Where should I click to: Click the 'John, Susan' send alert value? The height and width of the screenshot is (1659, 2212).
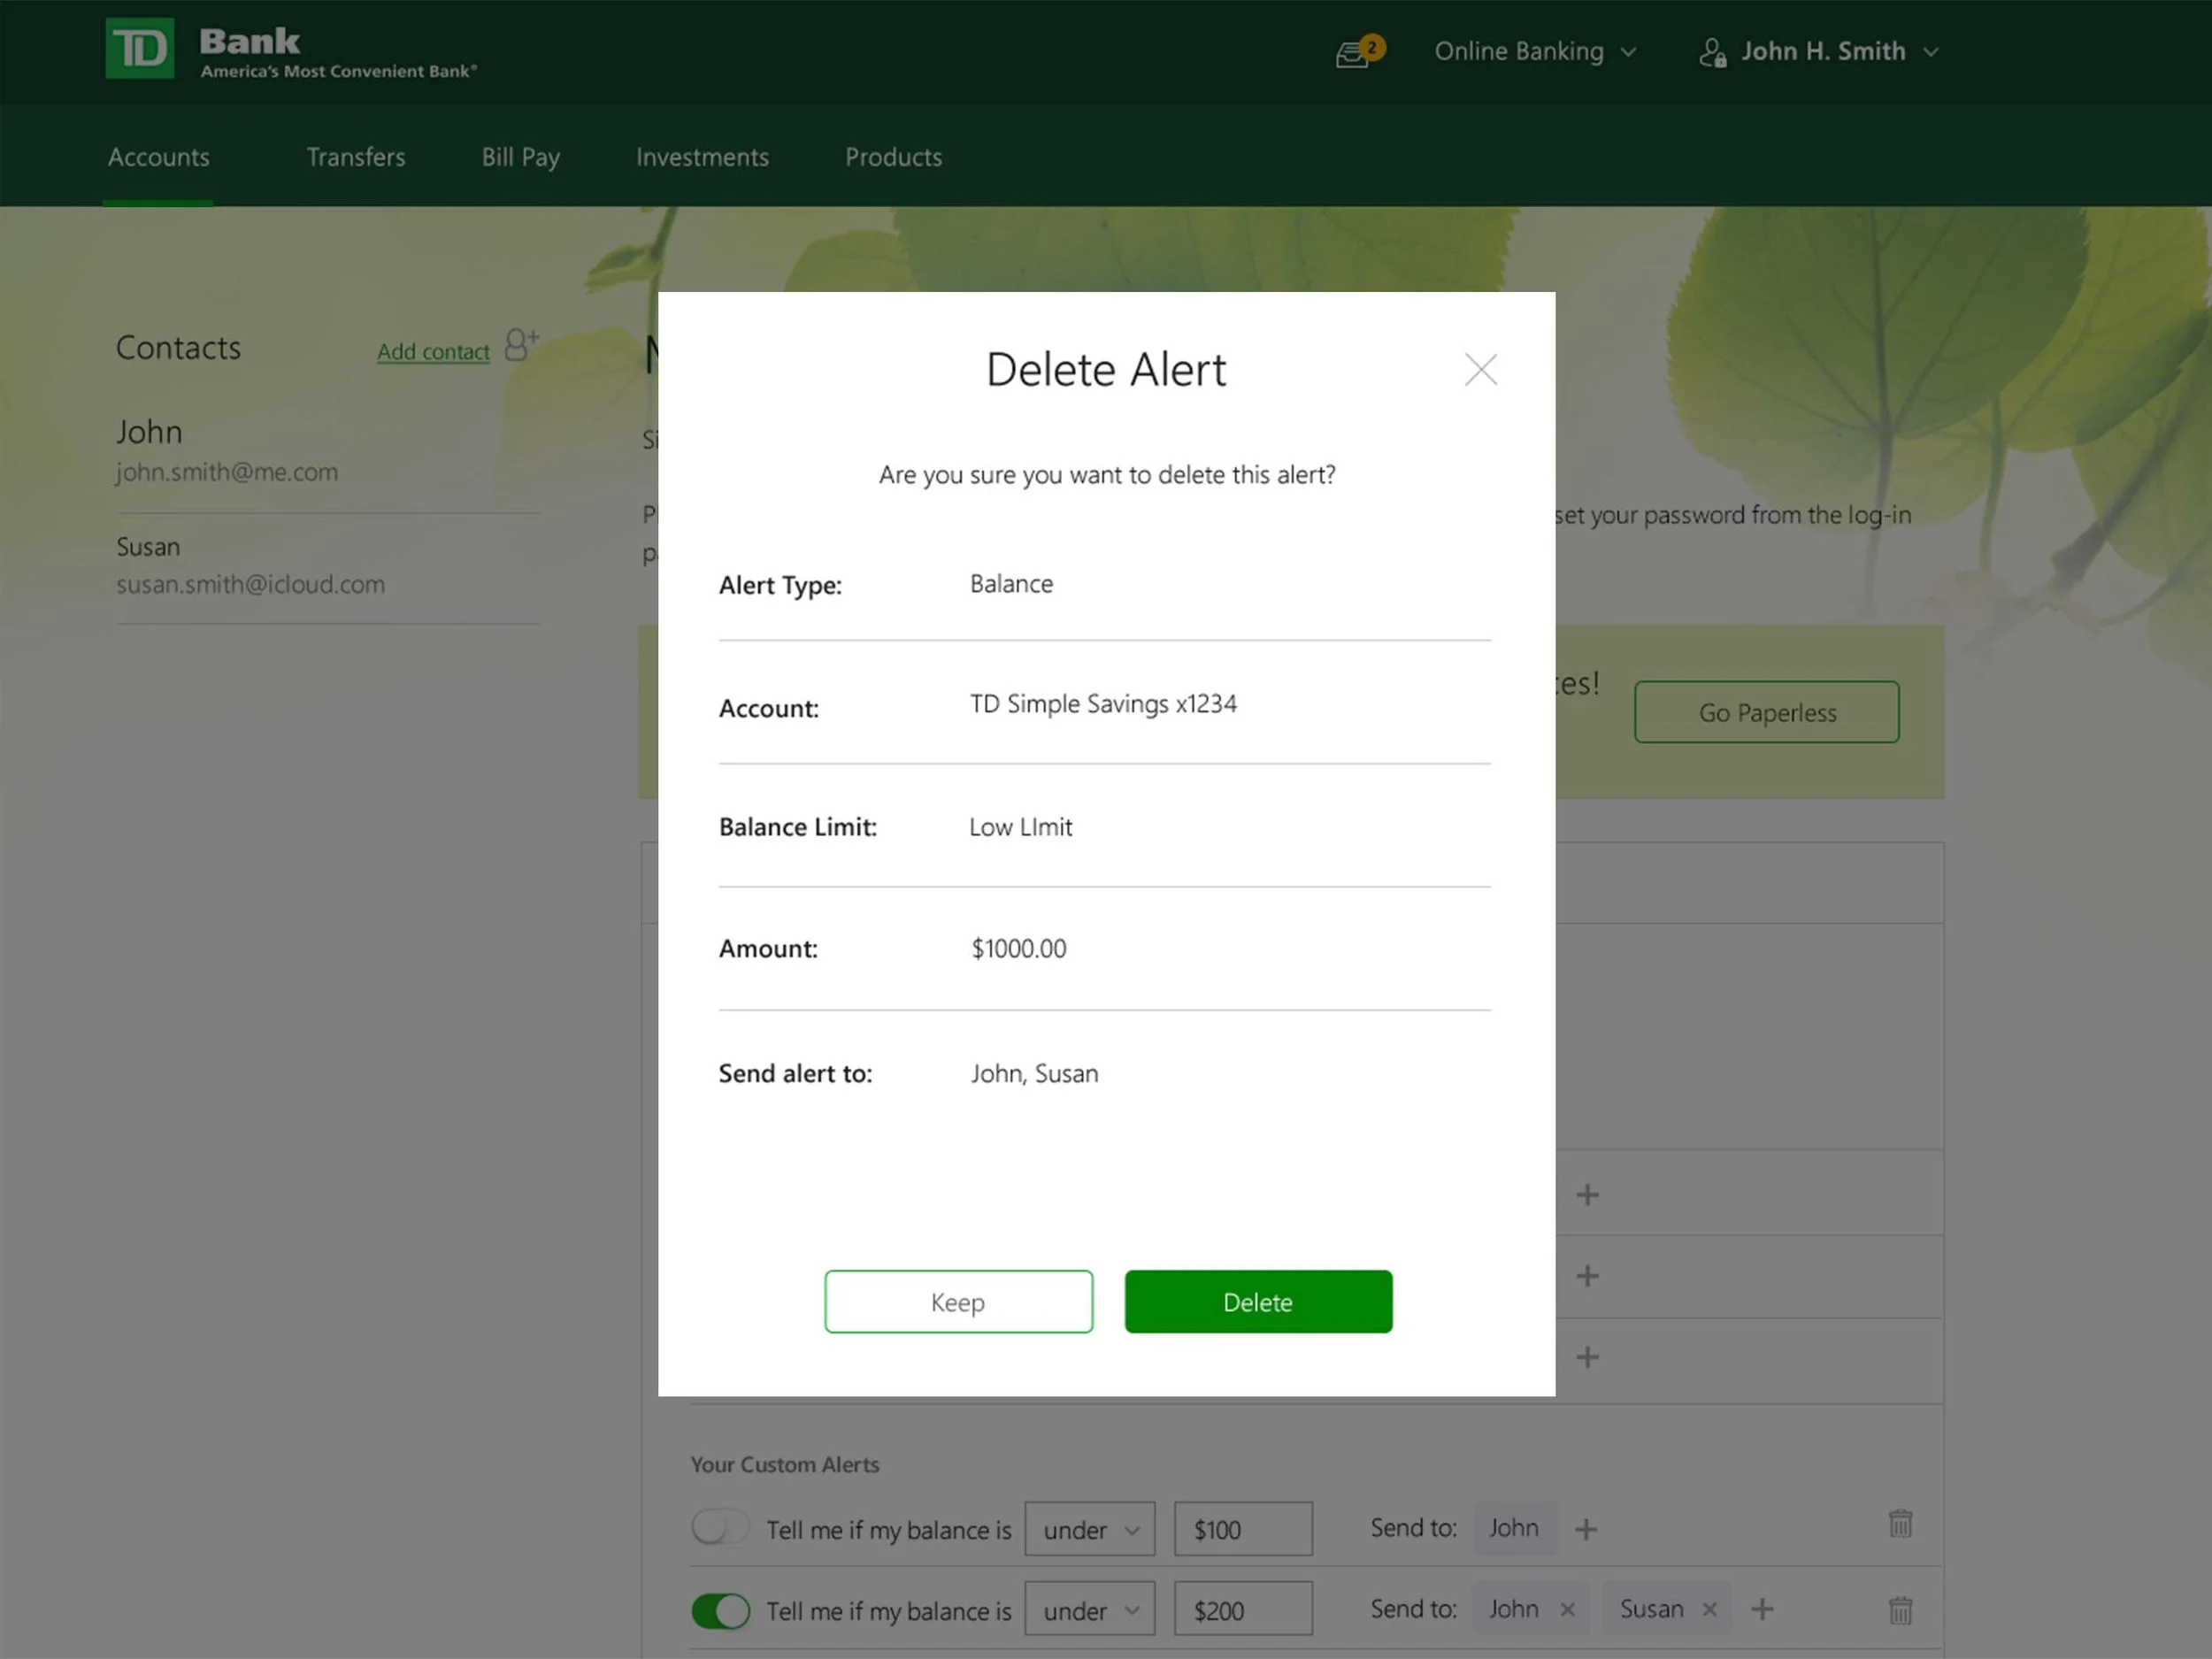tap(1034, 1074)
